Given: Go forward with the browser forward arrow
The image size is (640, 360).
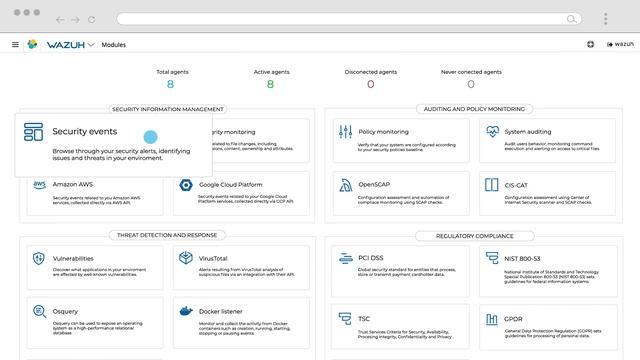Looking at the screenshot, I should click(x=75, y=20).
